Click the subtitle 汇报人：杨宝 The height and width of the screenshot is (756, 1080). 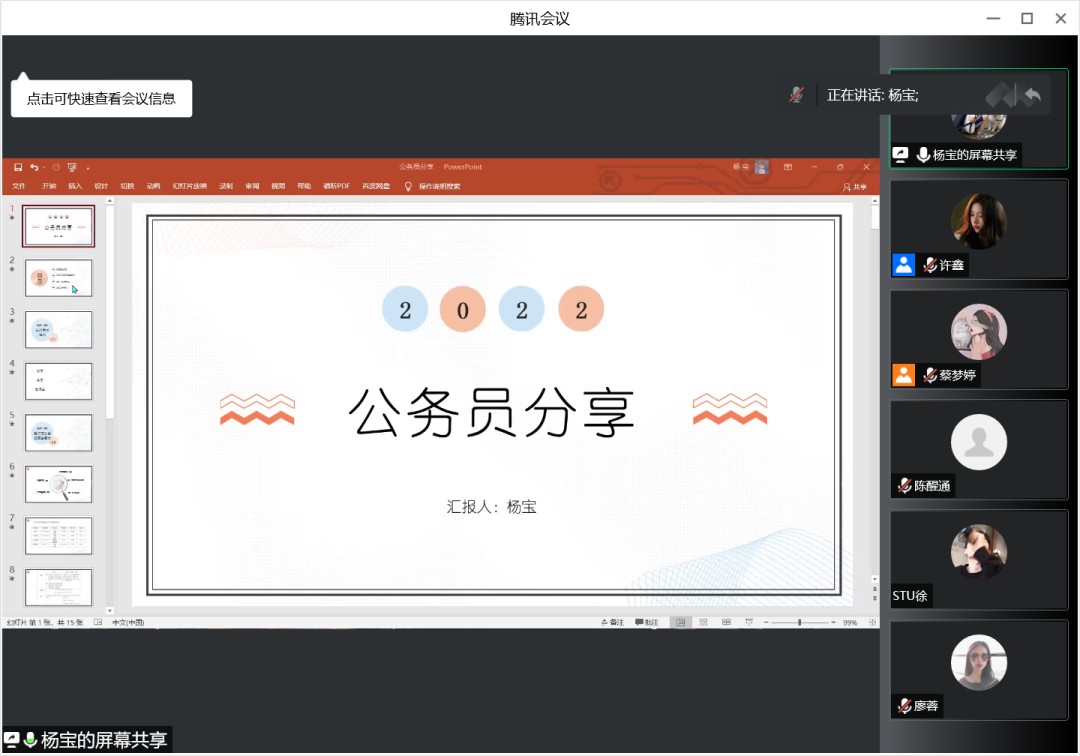tap(491, 507)
